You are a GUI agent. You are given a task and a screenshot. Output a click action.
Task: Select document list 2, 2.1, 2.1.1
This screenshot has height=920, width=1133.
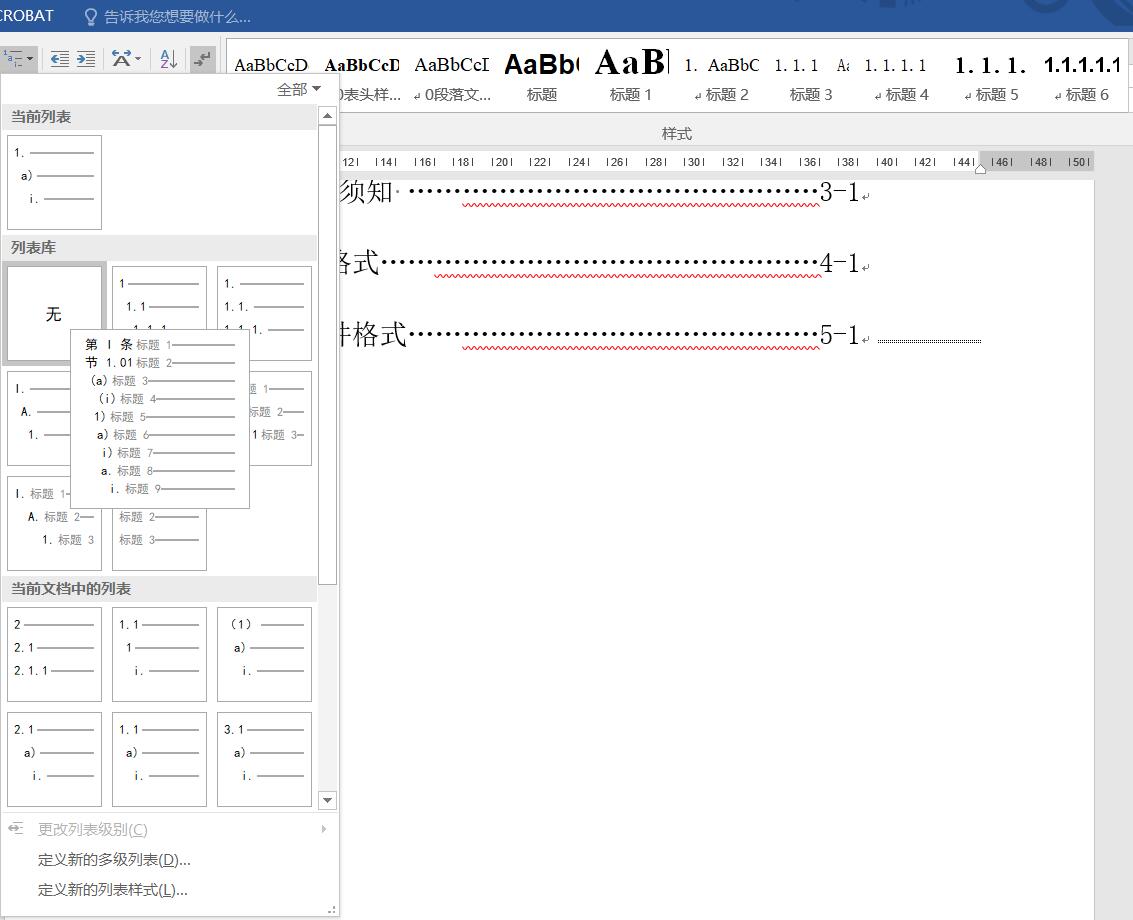click(54, 654)
